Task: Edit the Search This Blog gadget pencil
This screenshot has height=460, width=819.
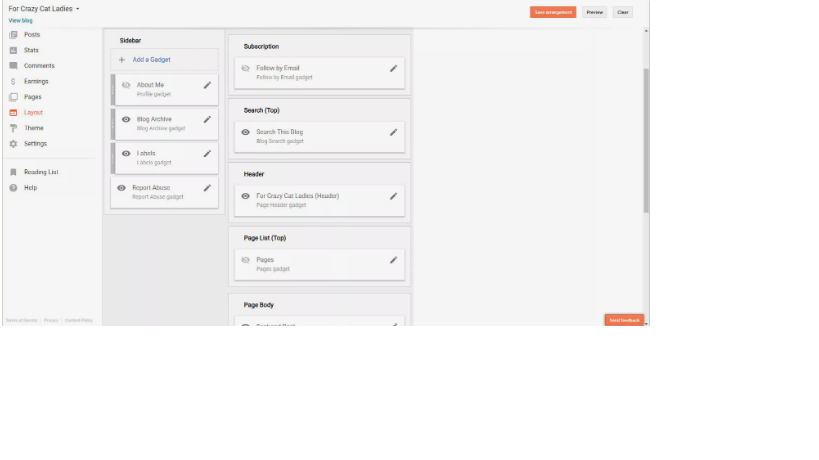Action: (393, 132)
